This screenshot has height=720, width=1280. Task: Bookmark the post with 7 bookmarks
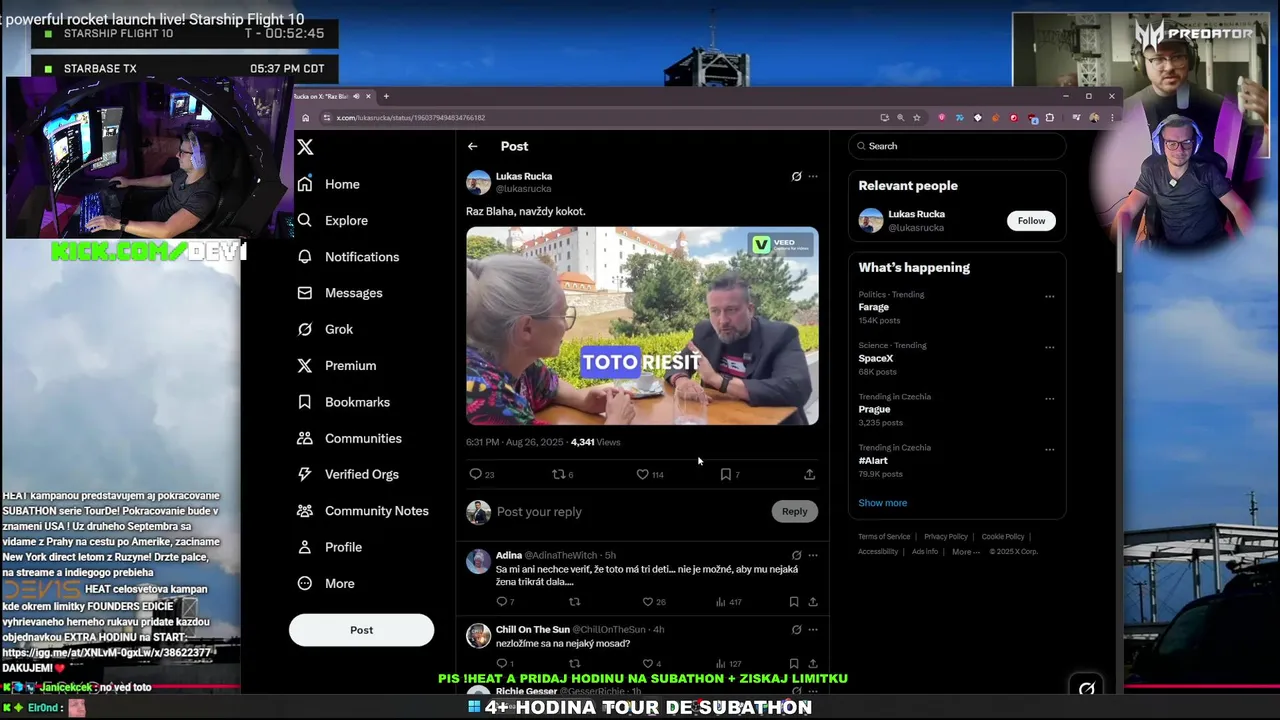(x=726, y=474)
